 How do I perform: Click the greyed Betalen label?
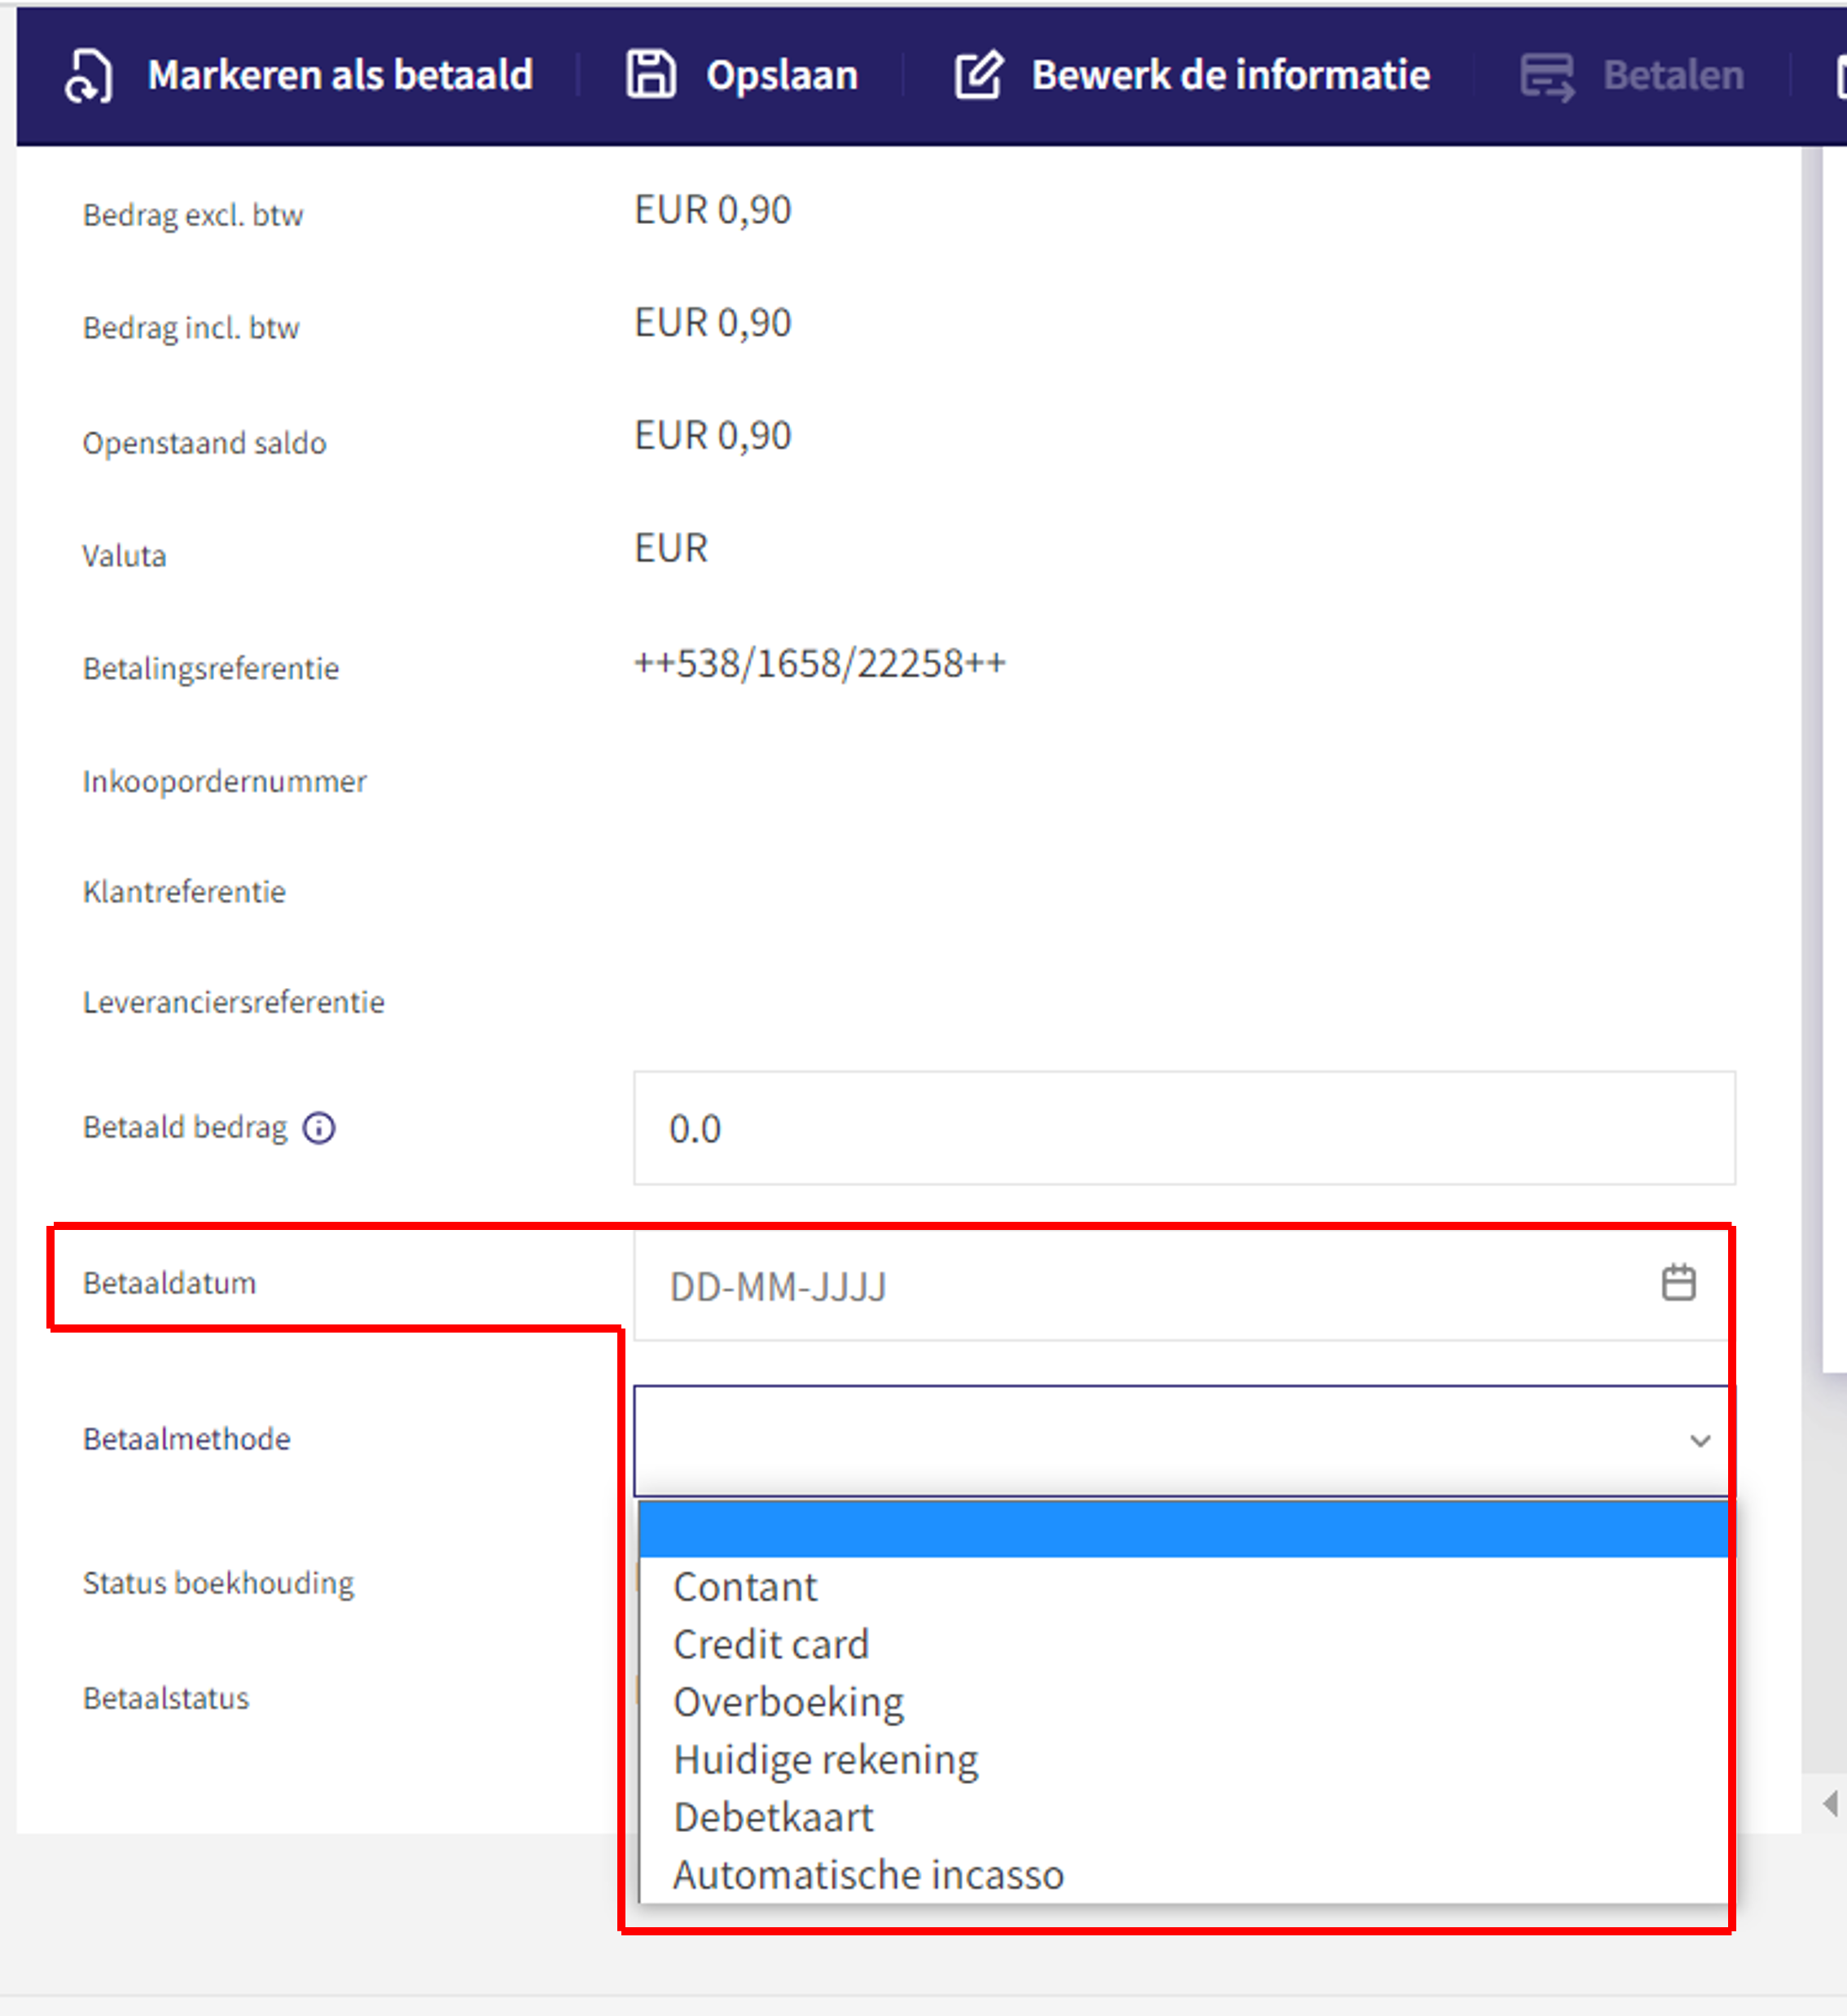(x=1673, y=75)
